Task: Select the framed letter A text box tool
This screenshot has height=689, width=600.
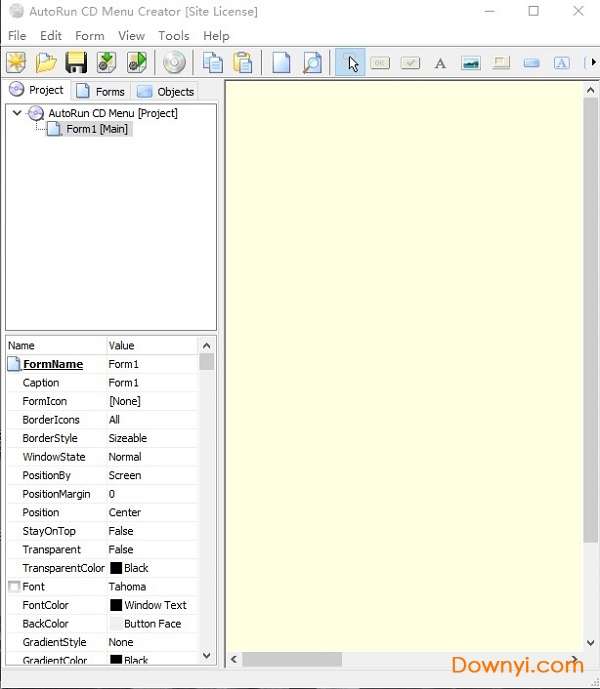Action: 561,63
